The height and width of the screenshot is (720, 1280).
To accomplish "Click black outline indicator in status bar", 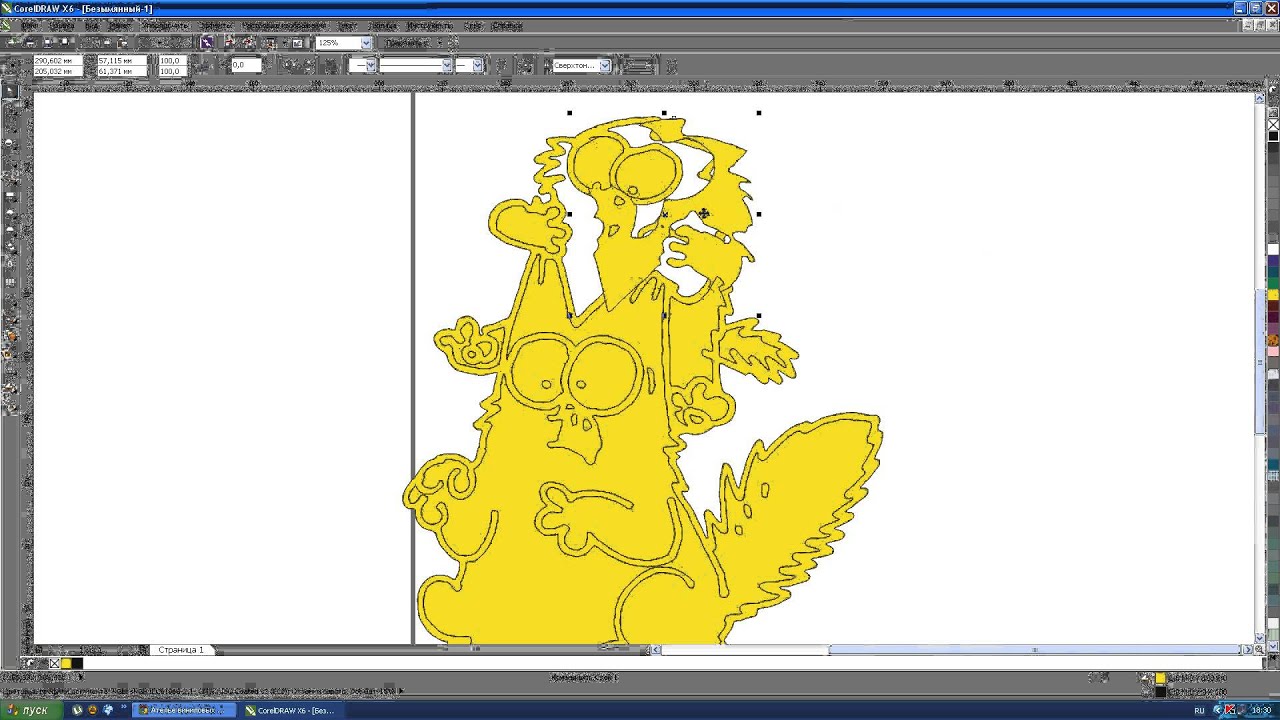I will tap(1160, 692).
